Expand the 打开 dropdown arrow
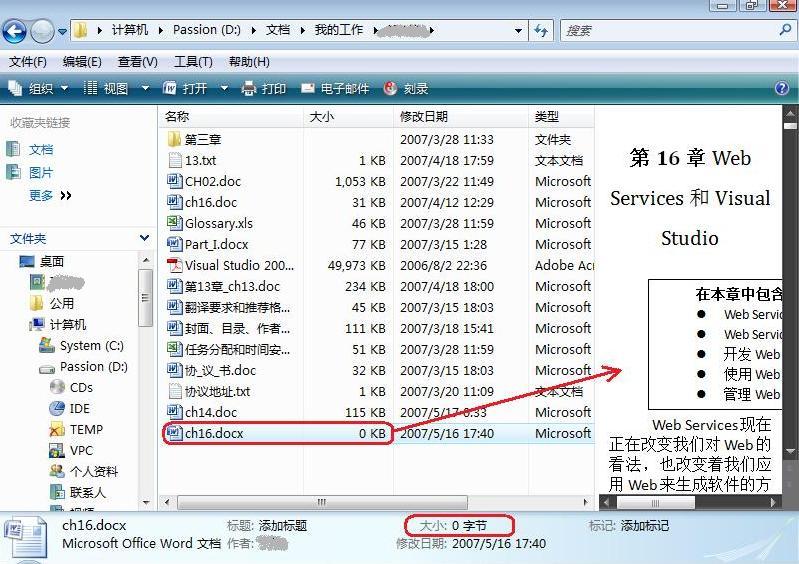799x564 pixels. point(224,89)
